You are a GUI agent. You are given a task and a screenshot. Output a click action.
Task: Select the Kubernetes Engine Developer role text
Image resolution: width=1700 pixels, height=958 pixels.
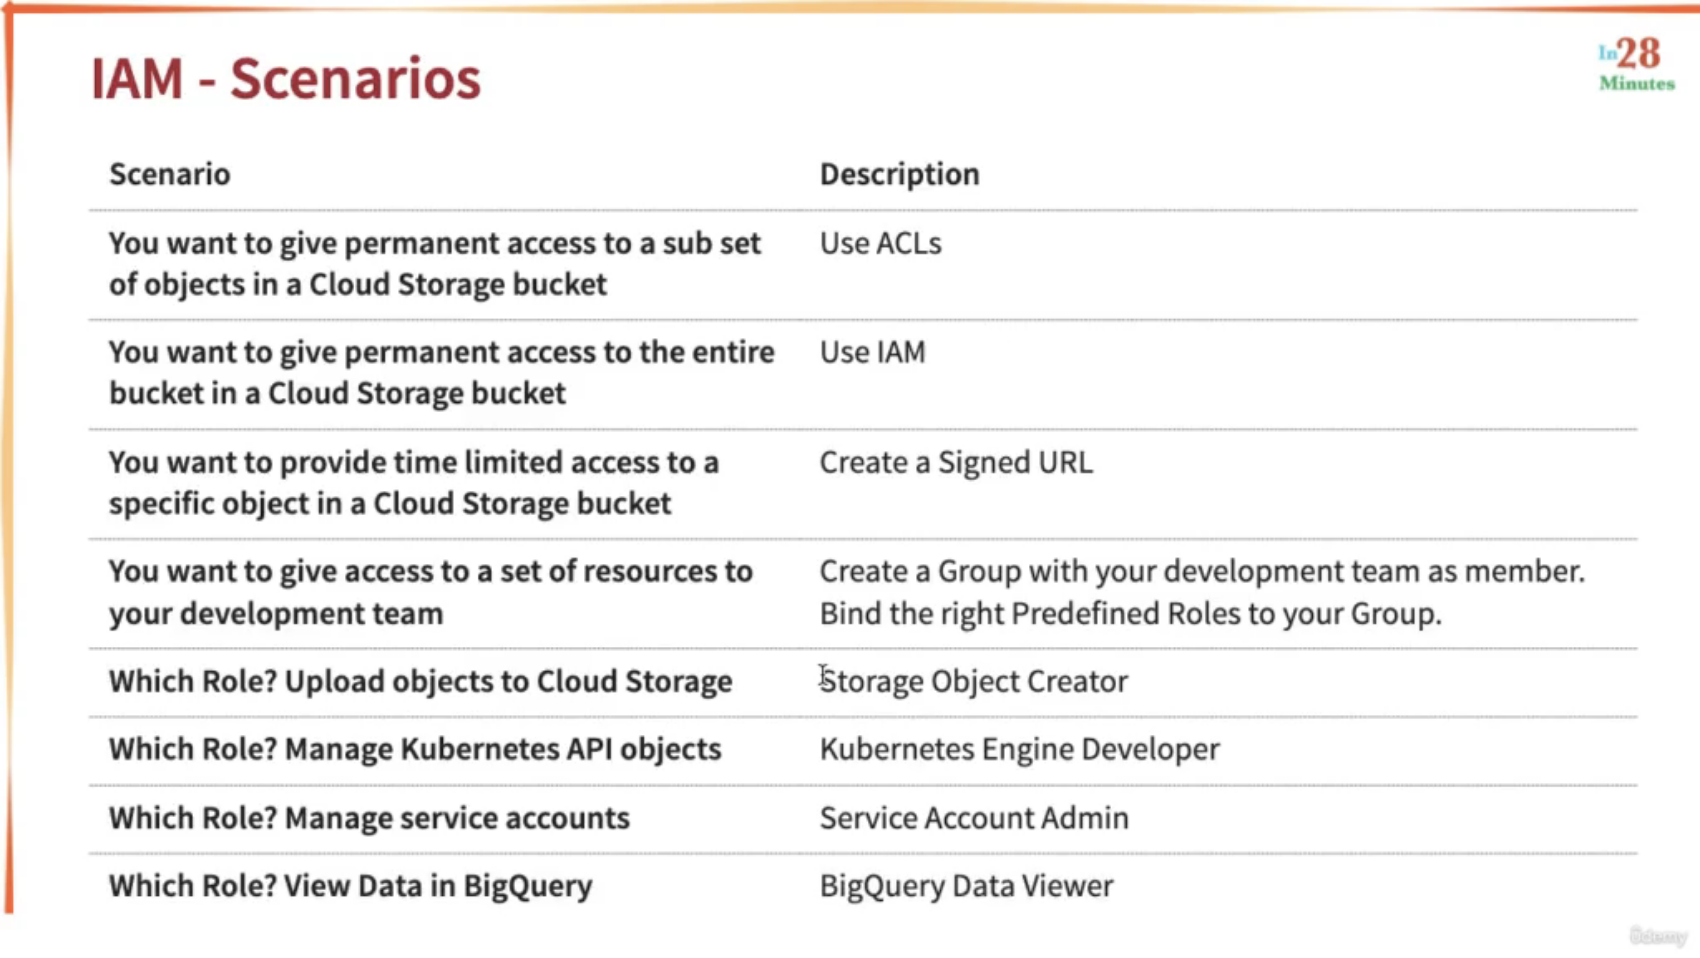click(1020, 749)
